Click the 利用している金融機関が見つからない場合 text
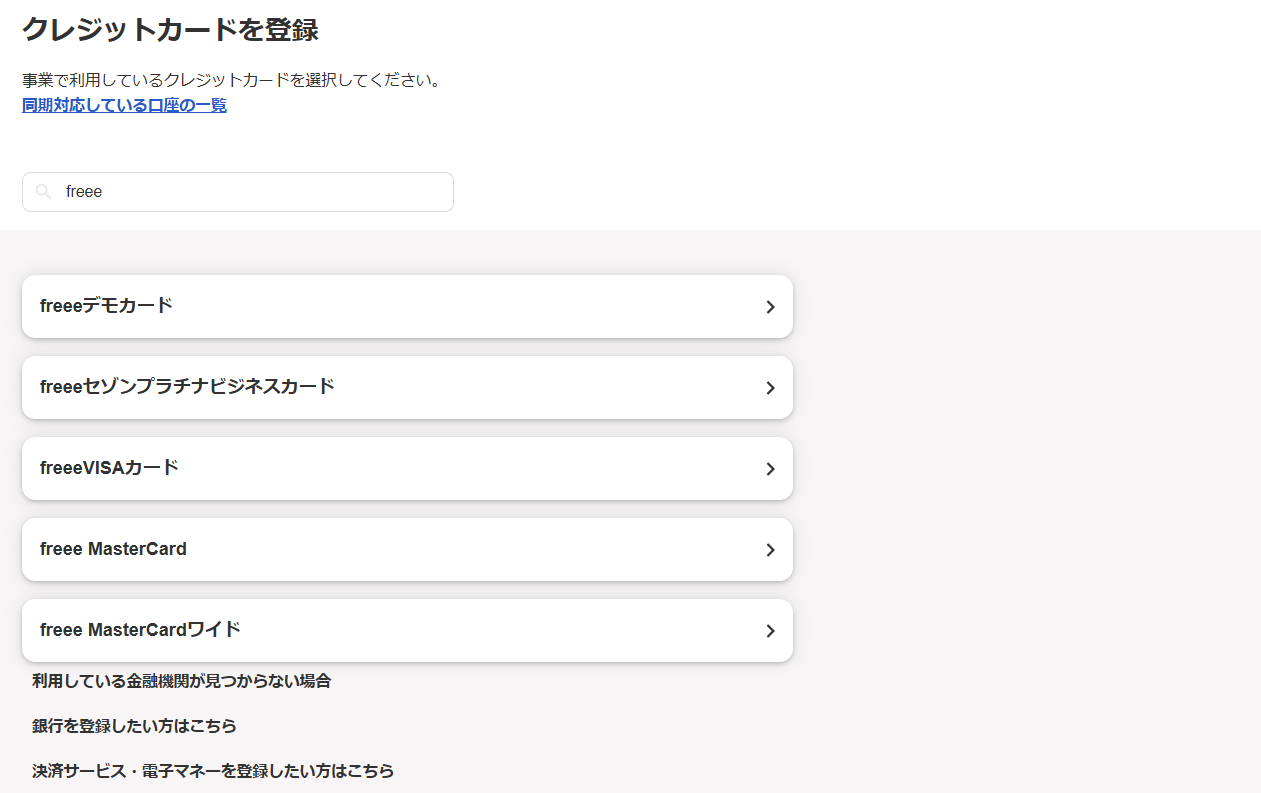 [x=181, y=681]
